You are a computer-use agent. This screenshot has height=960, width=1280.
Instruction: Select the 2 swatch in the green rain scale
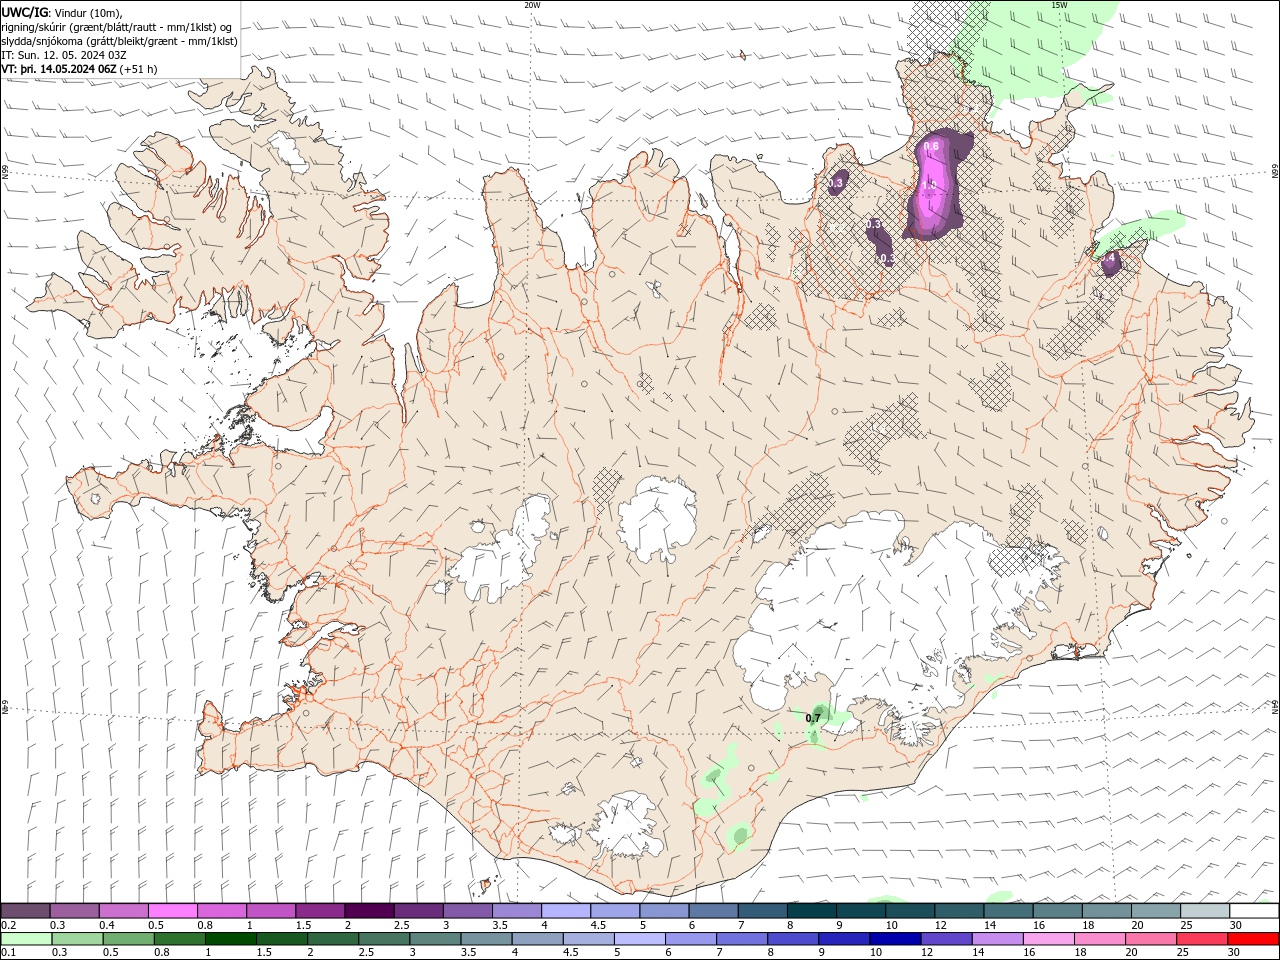pyautogui.click(x=333, y=939)
